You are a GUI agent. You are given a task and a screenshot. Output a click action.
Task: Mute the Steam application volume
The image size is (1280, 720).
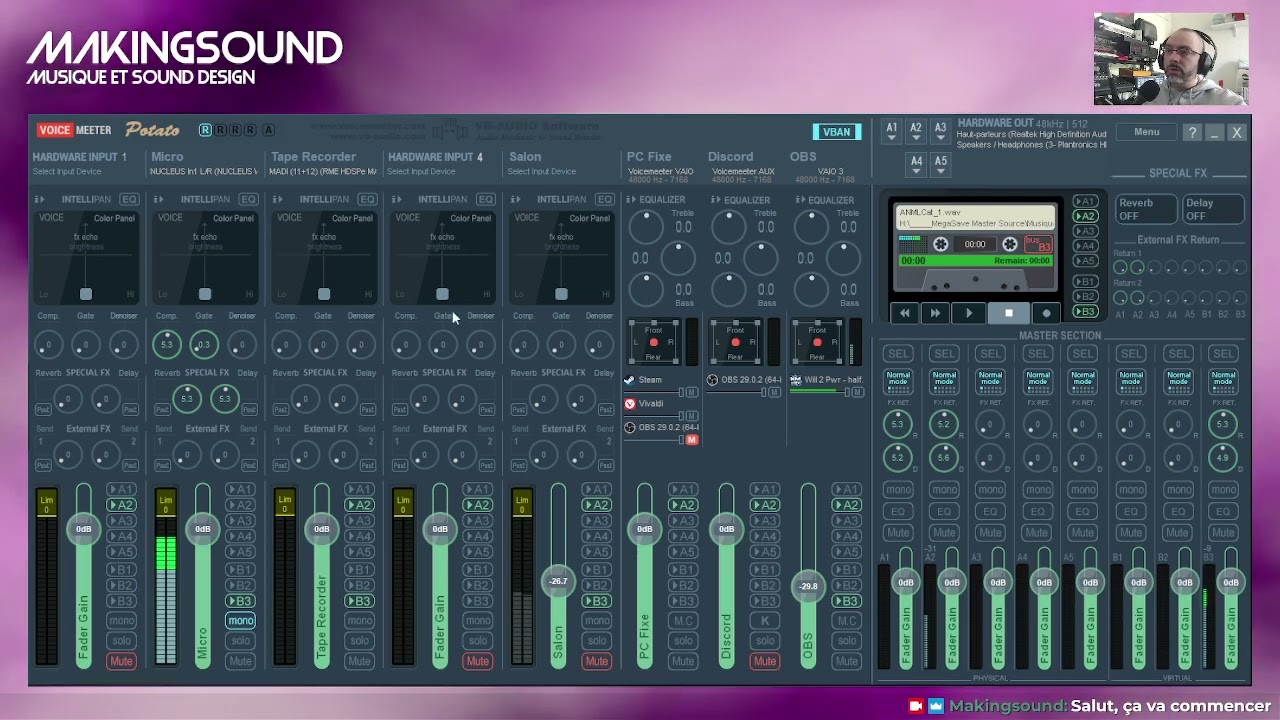[691, 392]
